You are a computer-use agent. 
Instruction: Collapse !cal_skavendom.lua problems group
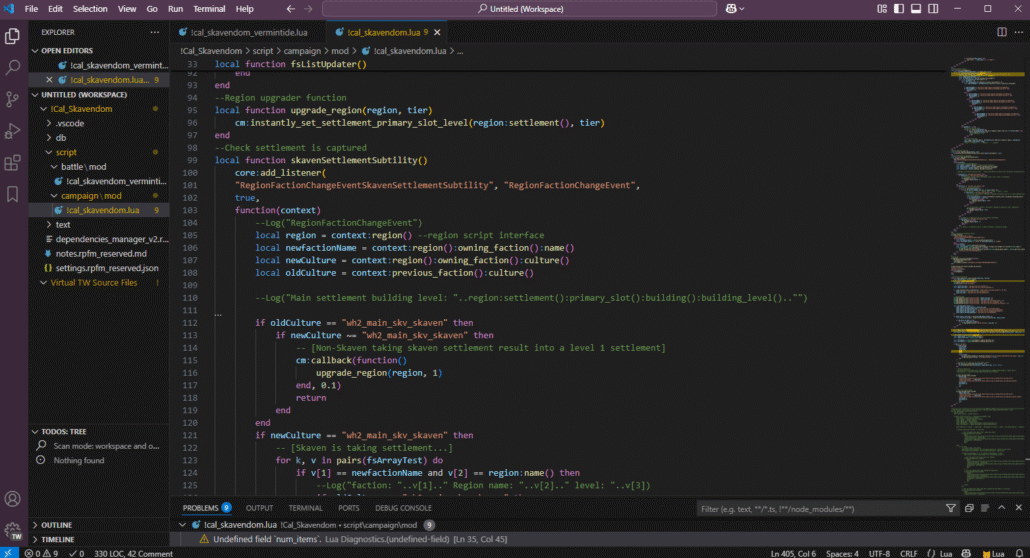(x=182, y=525)
